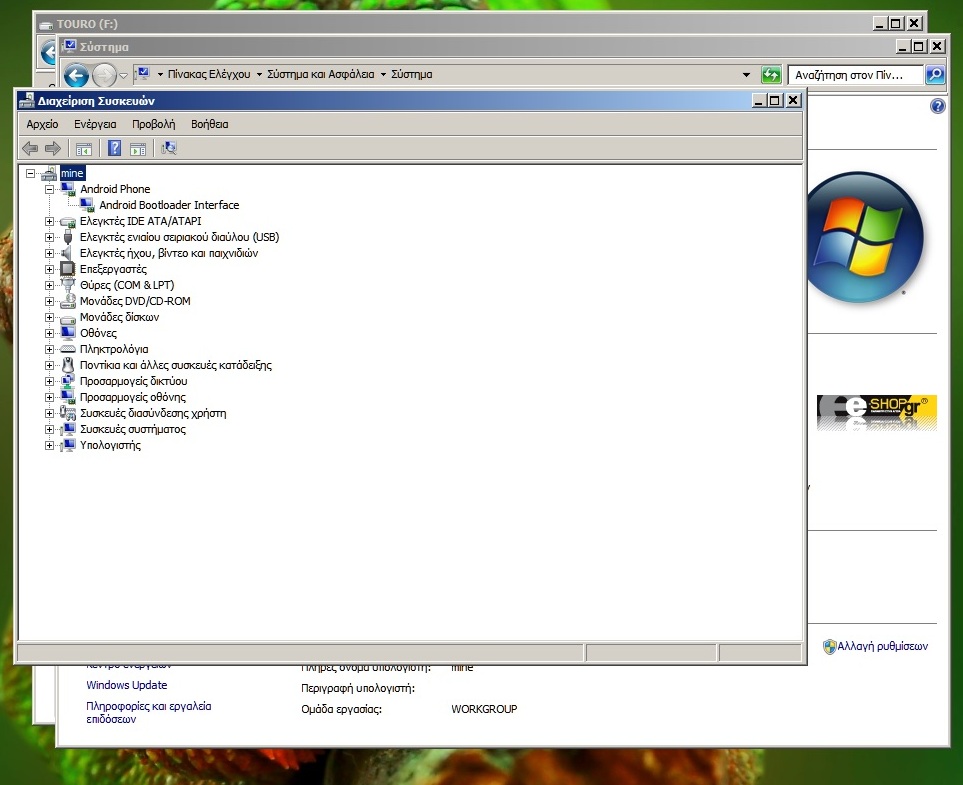Click the Android Bootloader Interface device icon
The width and height of the screenshot is (963, 785).
pos(88,205)
